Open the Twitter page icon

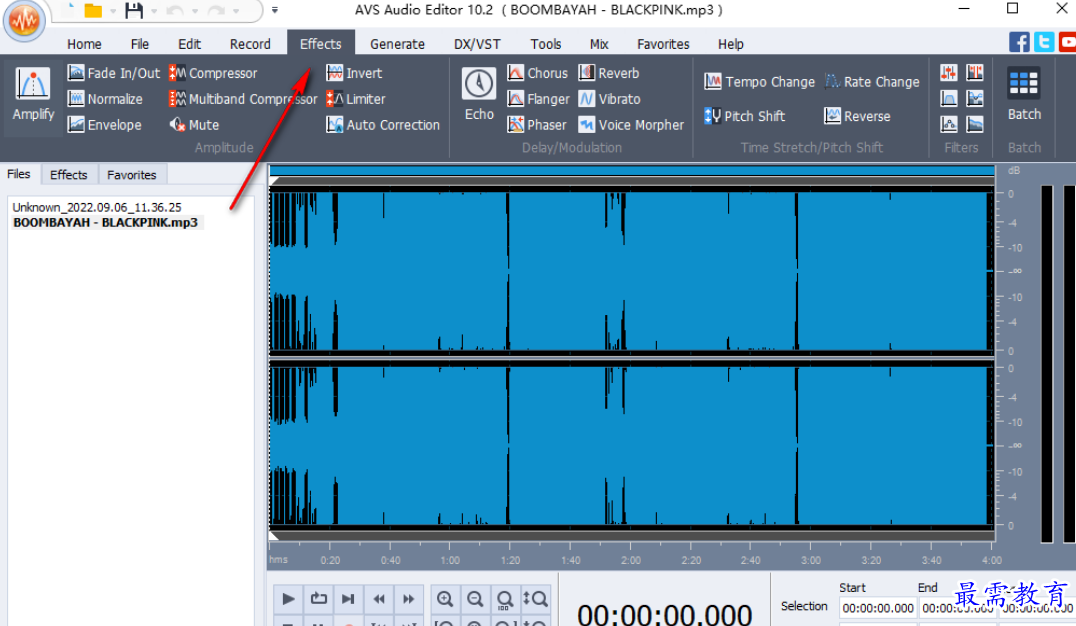[x=1044, y=43]
